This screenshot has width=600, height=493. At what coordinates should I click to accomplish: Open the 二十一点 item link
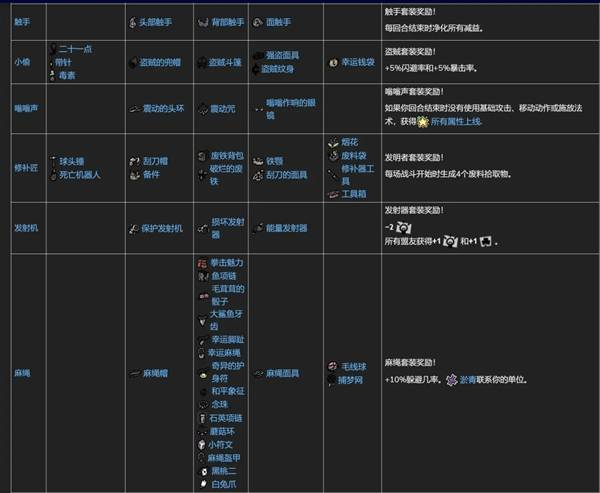[x=76, y=48]
